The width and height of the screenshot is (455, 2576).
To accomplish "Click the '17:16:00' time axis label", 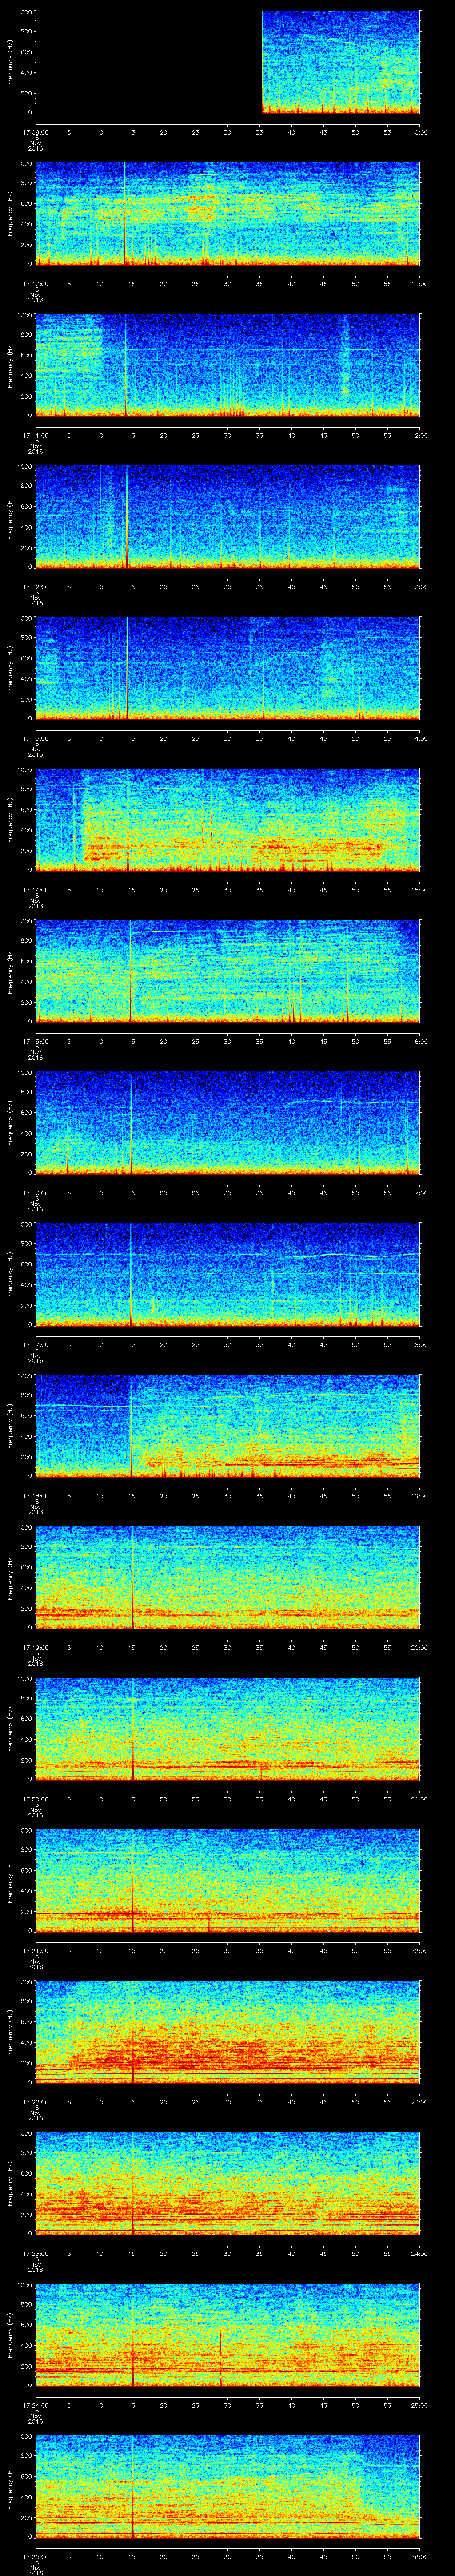I will (36, 1193).
